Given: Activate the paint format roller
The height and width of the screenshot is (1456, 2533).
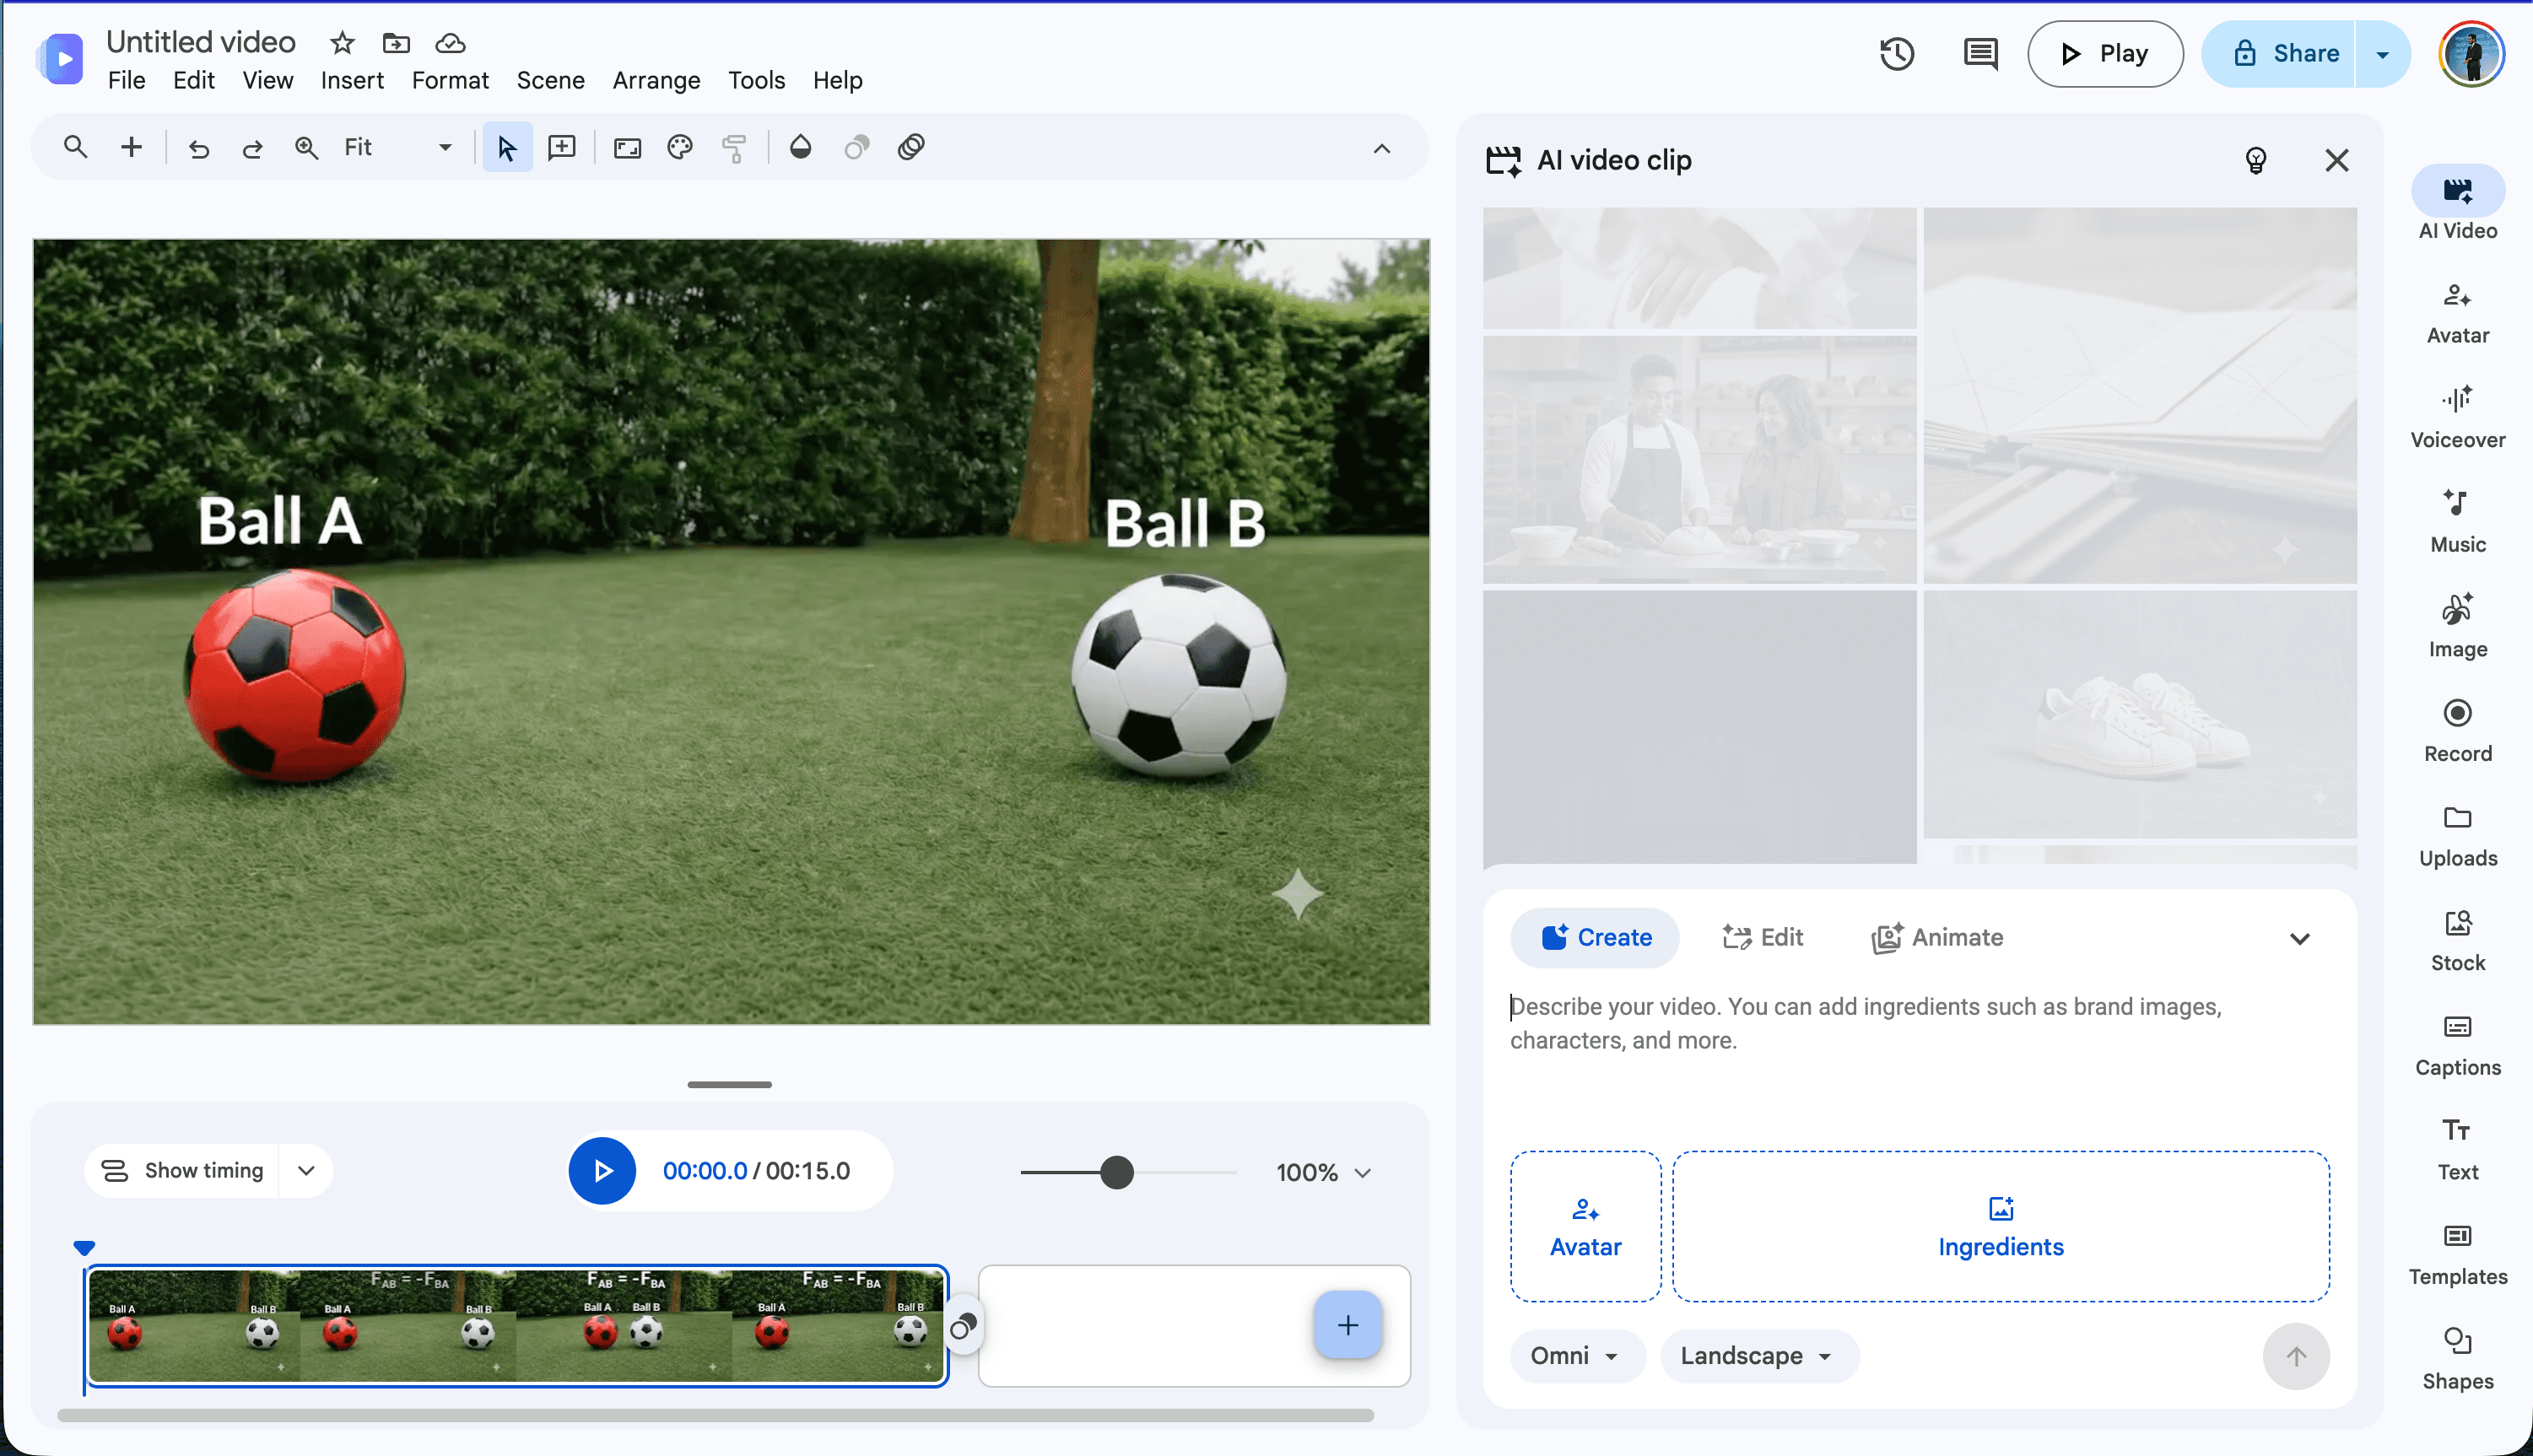Looking at the screenshot, I should point(734,148).
